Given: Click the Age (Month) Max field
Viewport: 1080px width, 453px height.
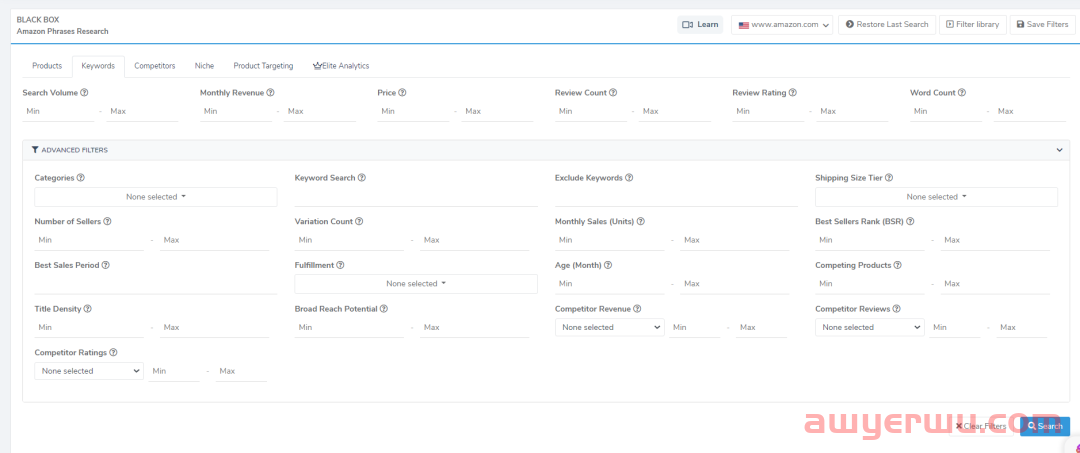Looking at the screenshot, I should 734,284.
